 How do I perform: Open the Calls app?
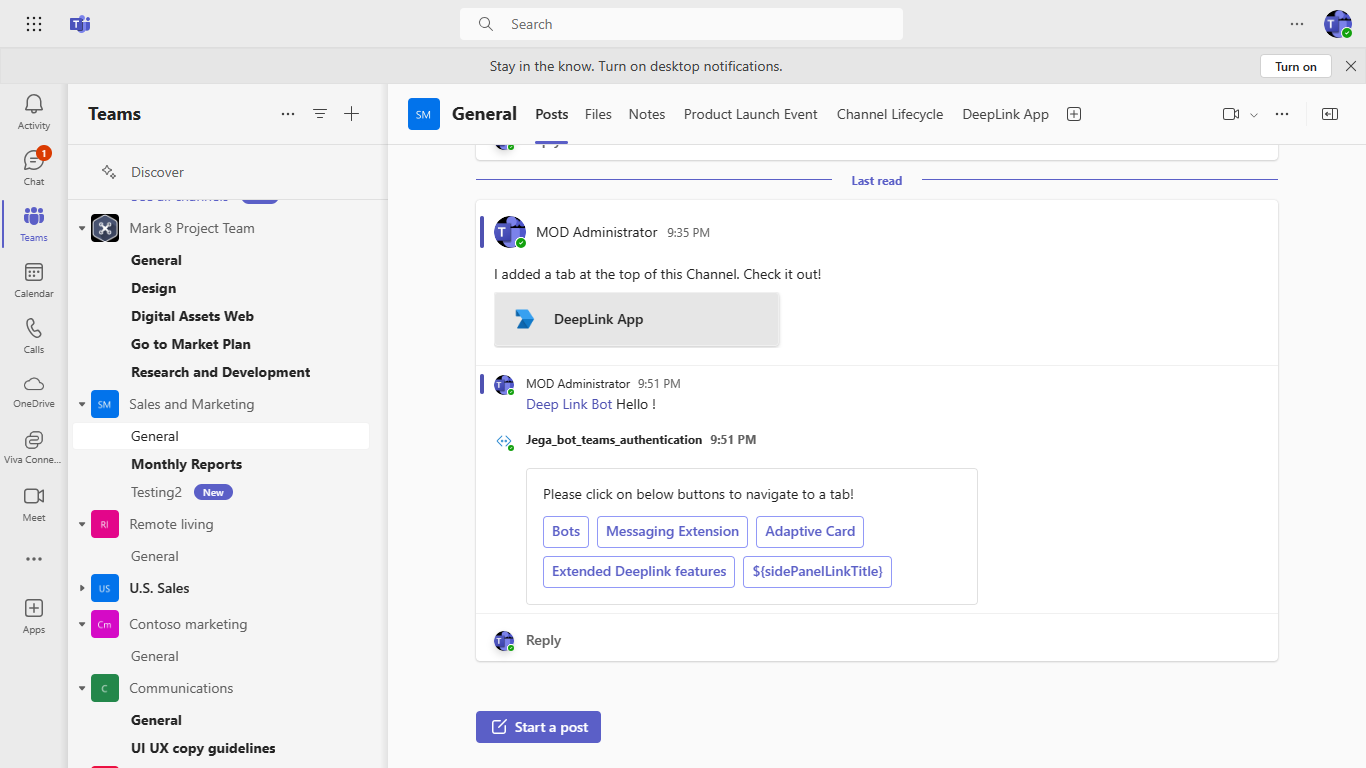pos(34,336)
